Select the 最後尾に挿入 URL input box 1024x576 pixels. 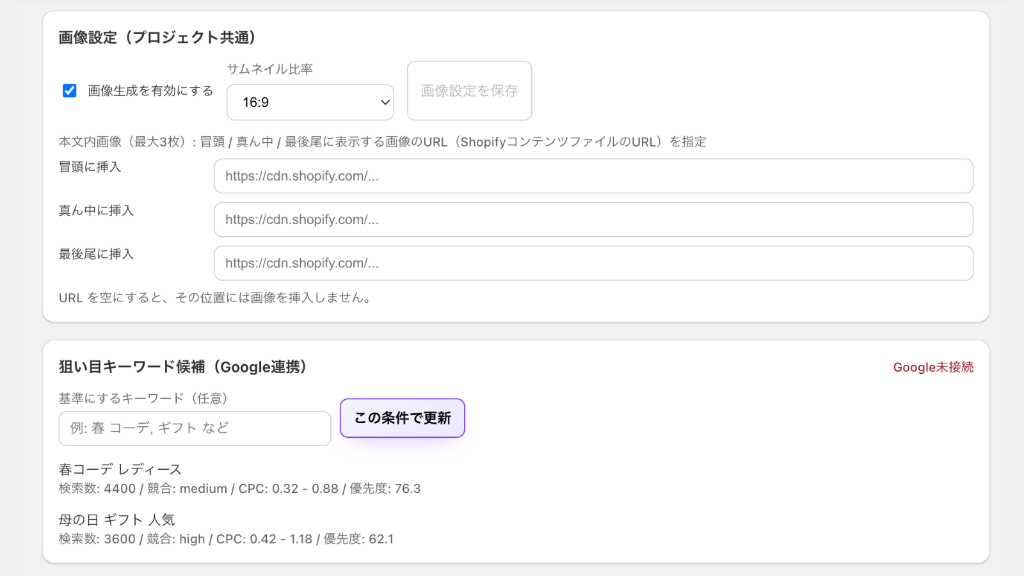tap(593, 264)
